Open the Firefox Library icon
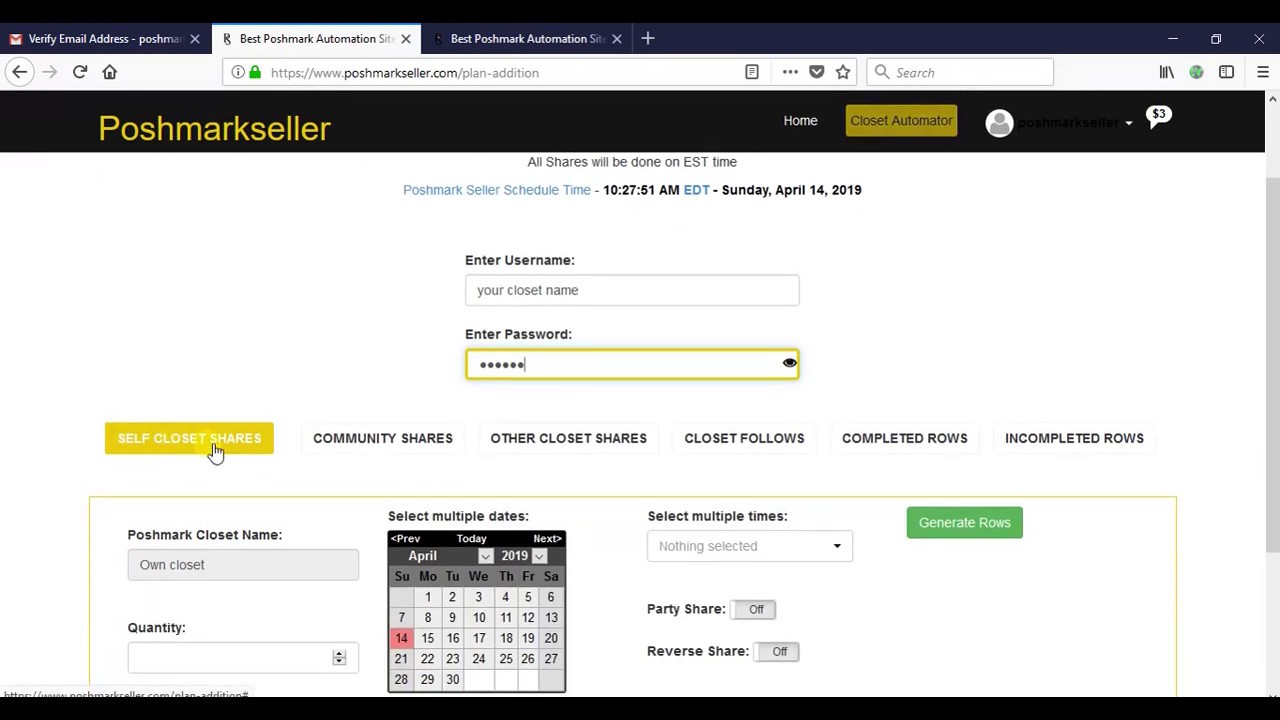Viewport: 1280px width, 720px height. point(1166,72)
